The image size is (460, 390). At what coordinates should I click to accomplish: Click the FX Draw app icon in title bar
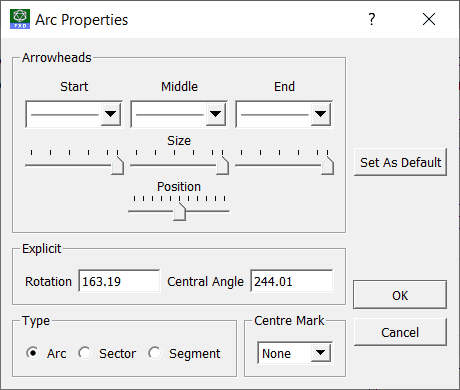pos(20,19)
